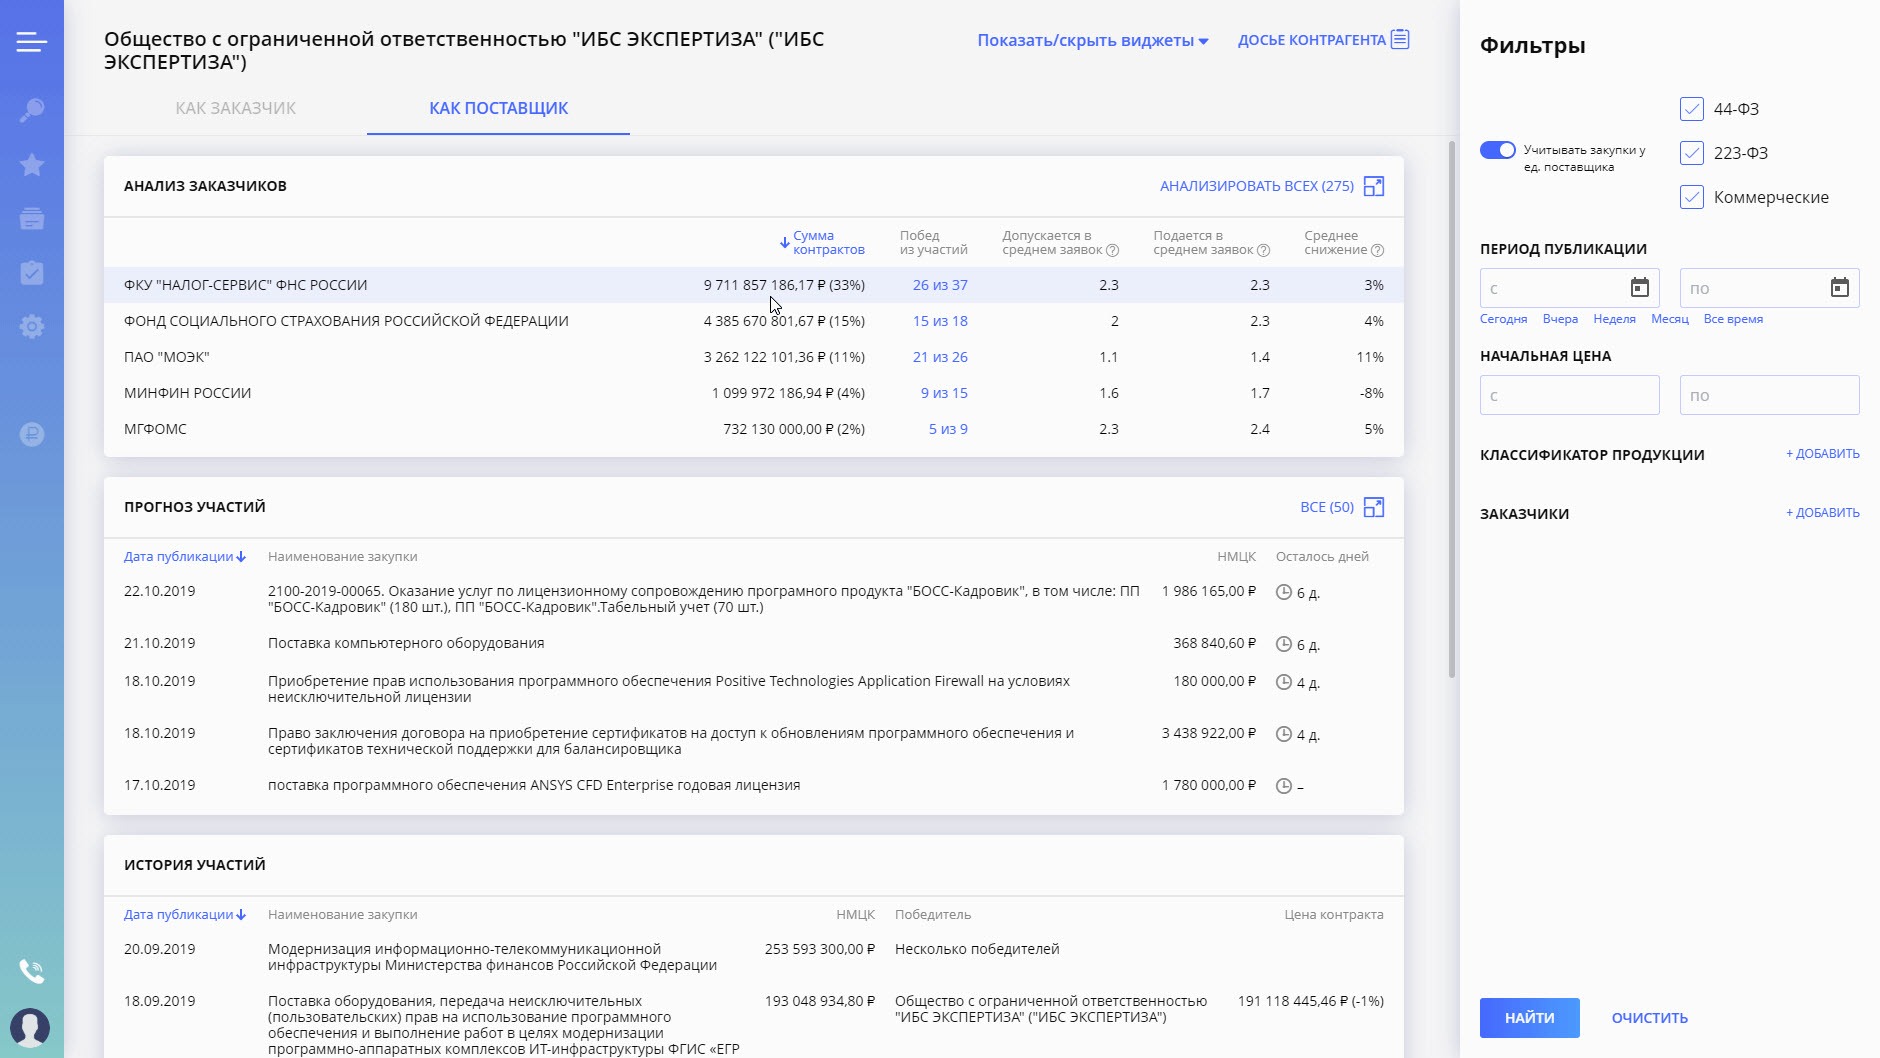Open 5 из 9 wins link

coord(948,429)
